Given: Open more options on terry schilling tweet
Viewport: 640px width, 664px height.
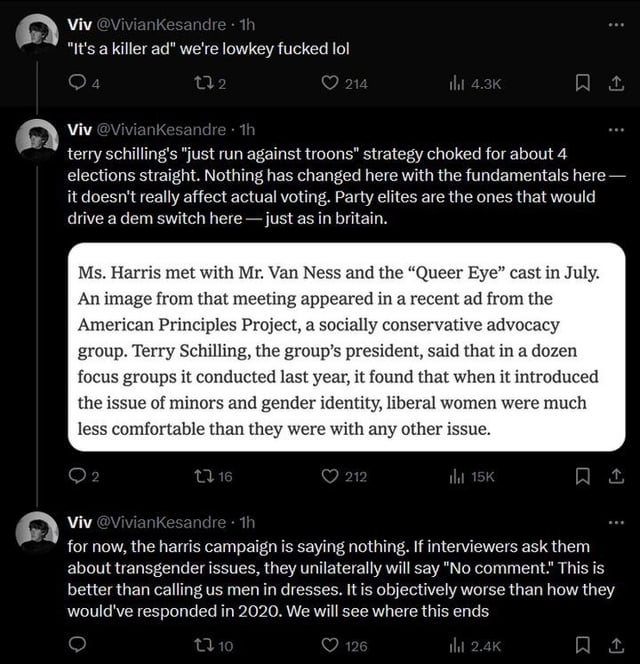Looking at the screenshot, I should tap(616, 130).
